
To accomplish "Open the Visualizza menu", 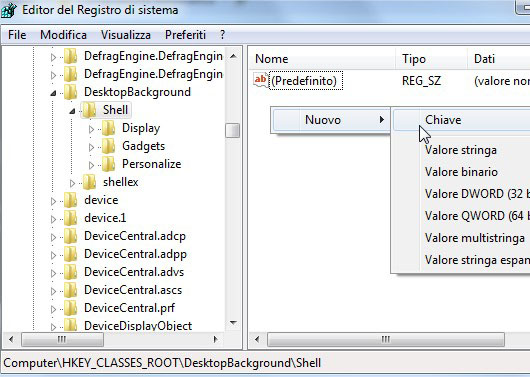I will [x=126, y=35].
